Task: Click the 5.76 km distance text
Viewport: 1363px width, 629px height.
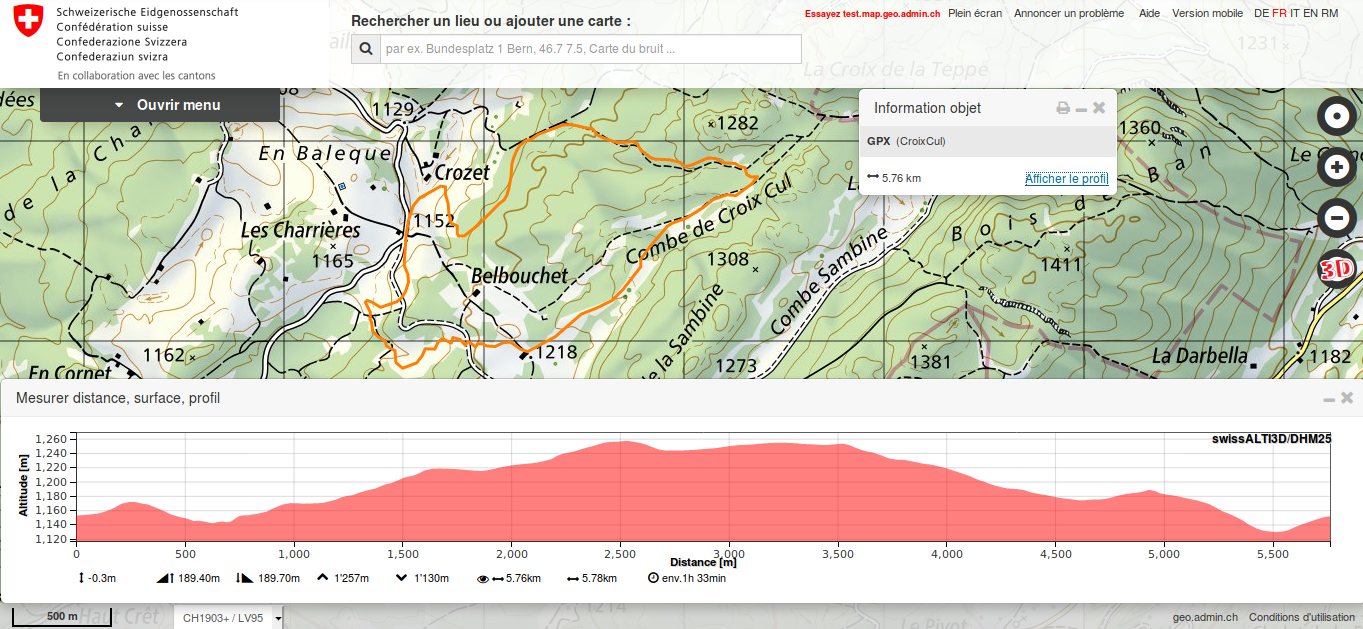Action: click(x=902, y=178)
